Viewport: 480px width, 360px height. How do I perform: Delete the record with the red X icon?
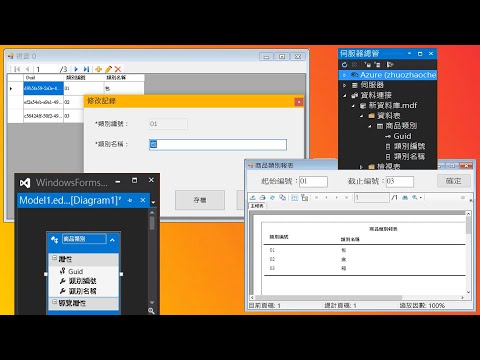[x=118, y=69]
